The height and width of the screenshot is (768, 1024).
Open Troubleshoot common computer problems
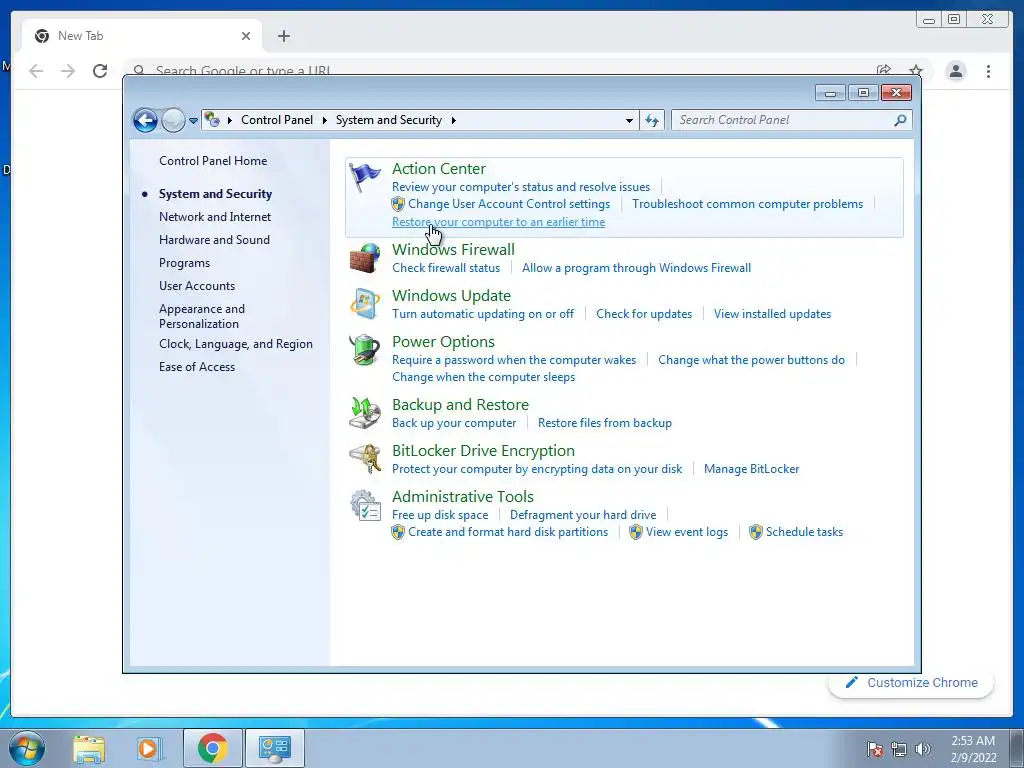pyautogui.click(x=747, y=204)
